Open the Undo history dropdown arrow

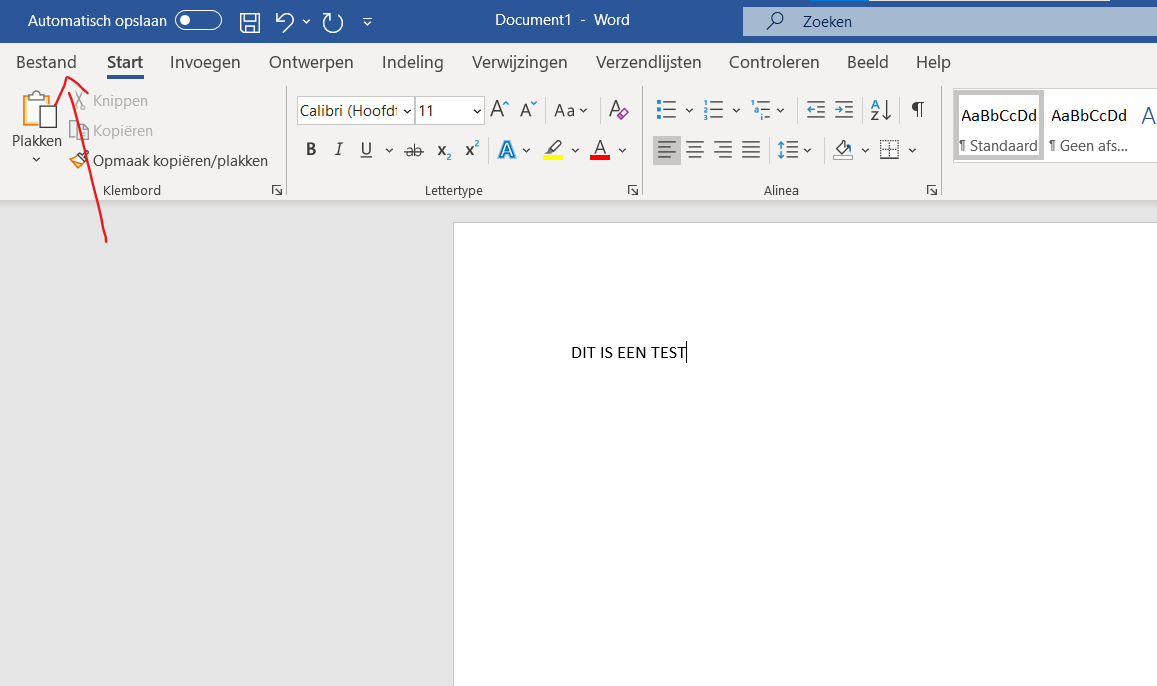point(306,22)
